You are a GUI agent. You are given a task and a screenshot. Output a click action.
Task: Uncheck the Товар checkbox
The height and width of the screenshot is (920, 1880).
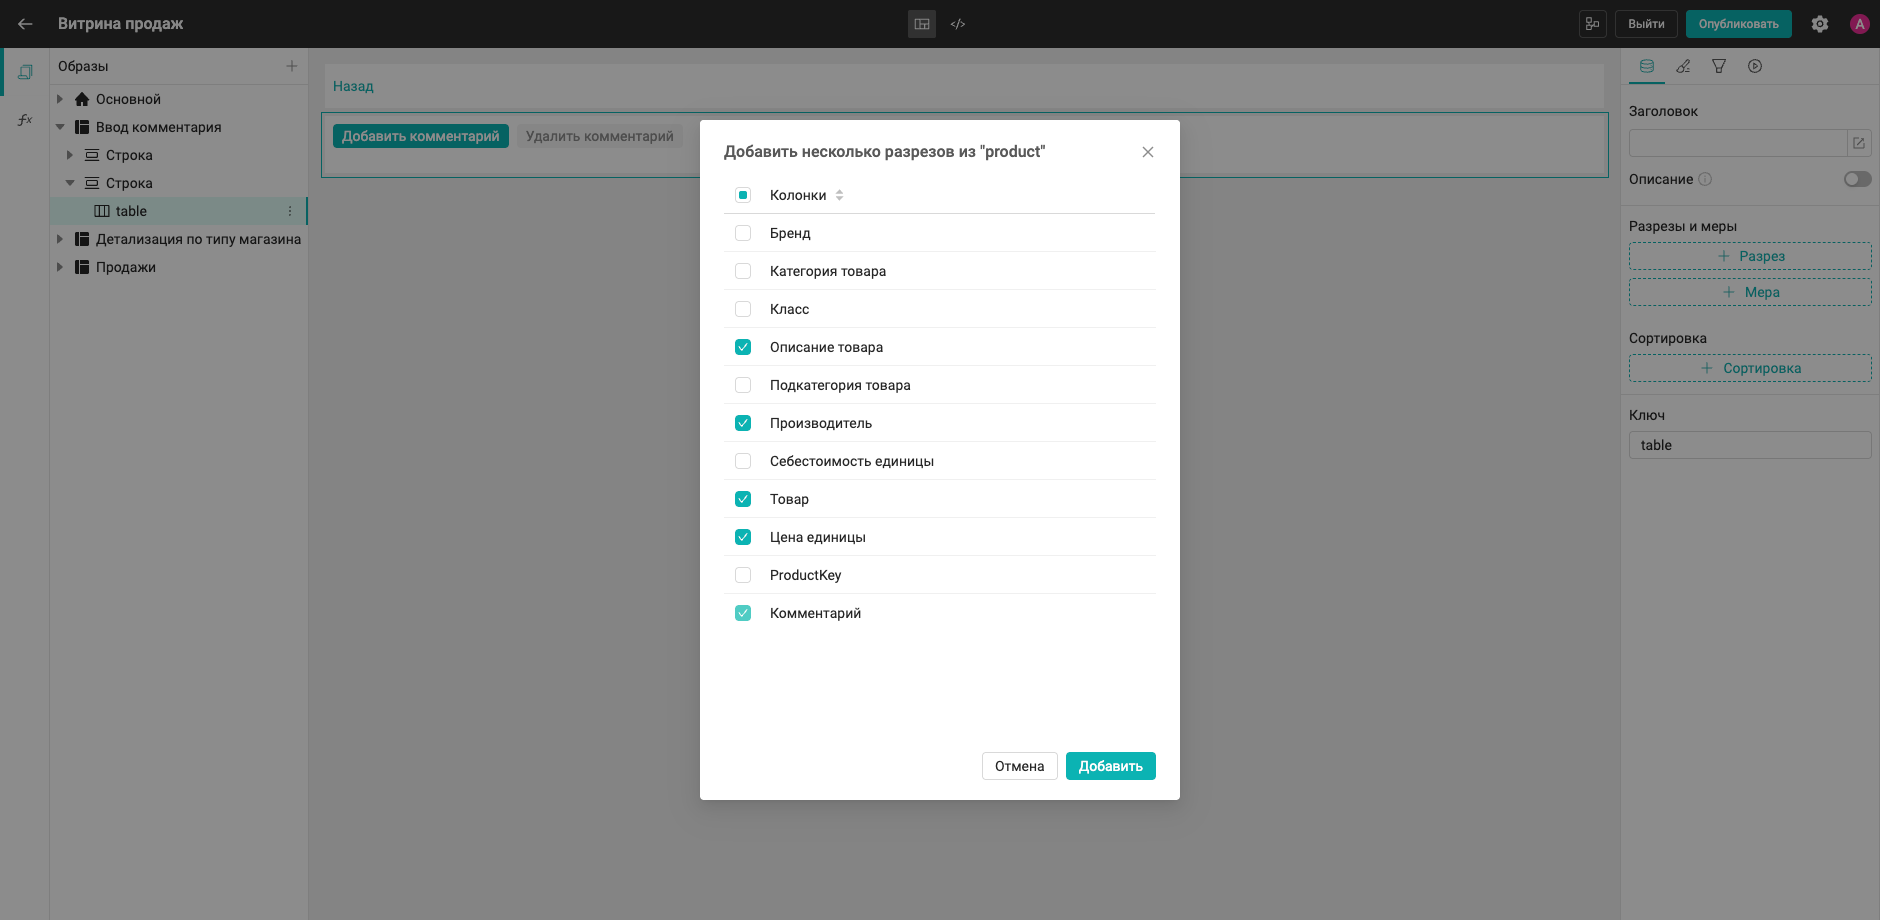pyautogui.click(x=743, y=499)
